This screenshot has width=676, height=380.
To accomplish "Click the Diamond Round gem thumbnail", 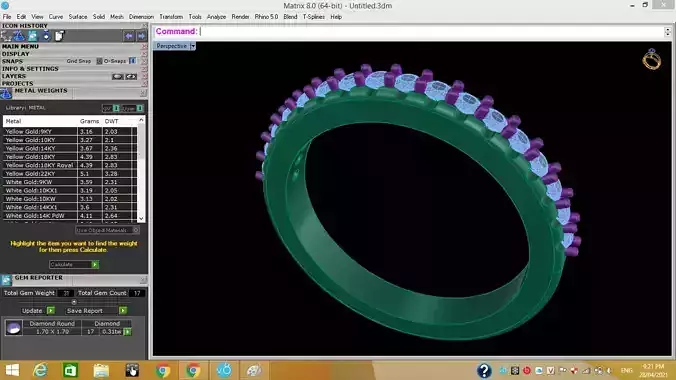I will pyautogui.click(x=13, y=328).
